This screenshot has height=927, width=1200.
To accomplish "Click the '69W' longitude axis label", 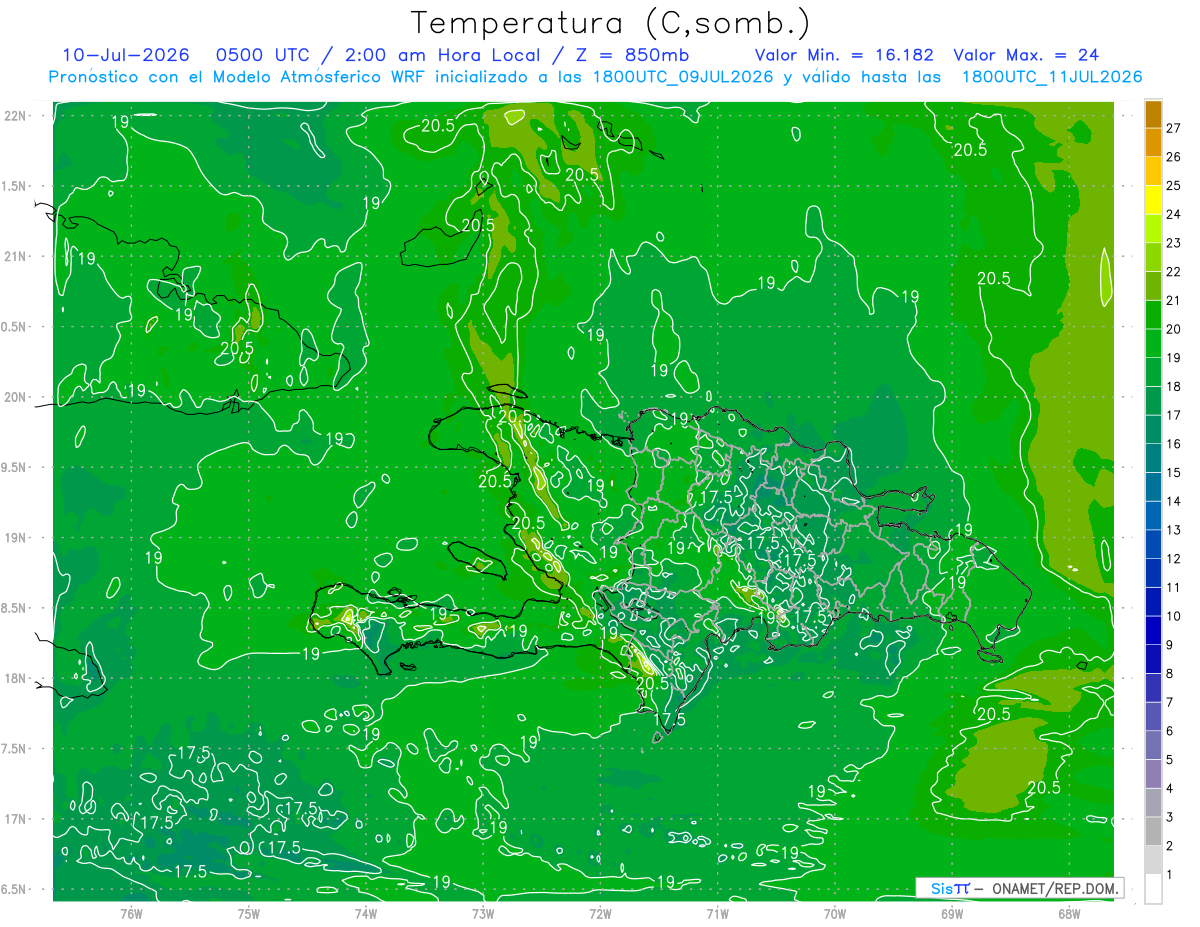I will (x=951, y=914).
